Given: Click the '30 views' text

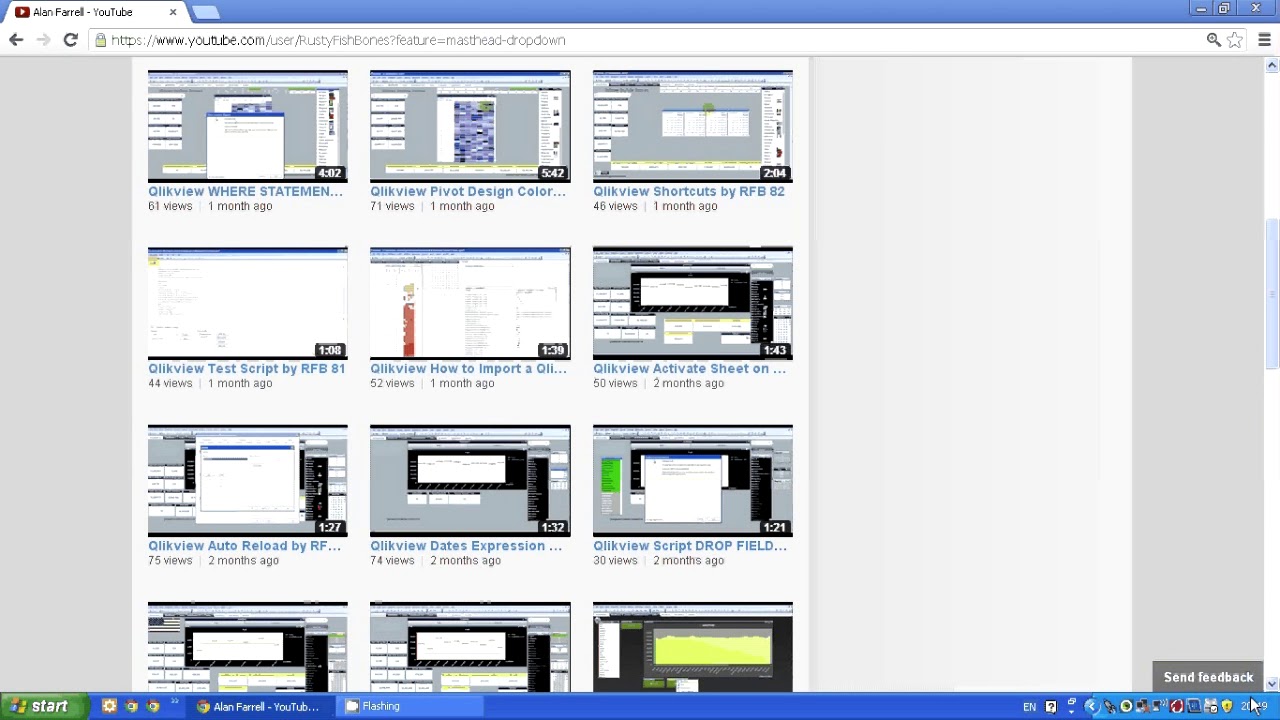Looking at the screenshot, I should click(x=615, y=560).
